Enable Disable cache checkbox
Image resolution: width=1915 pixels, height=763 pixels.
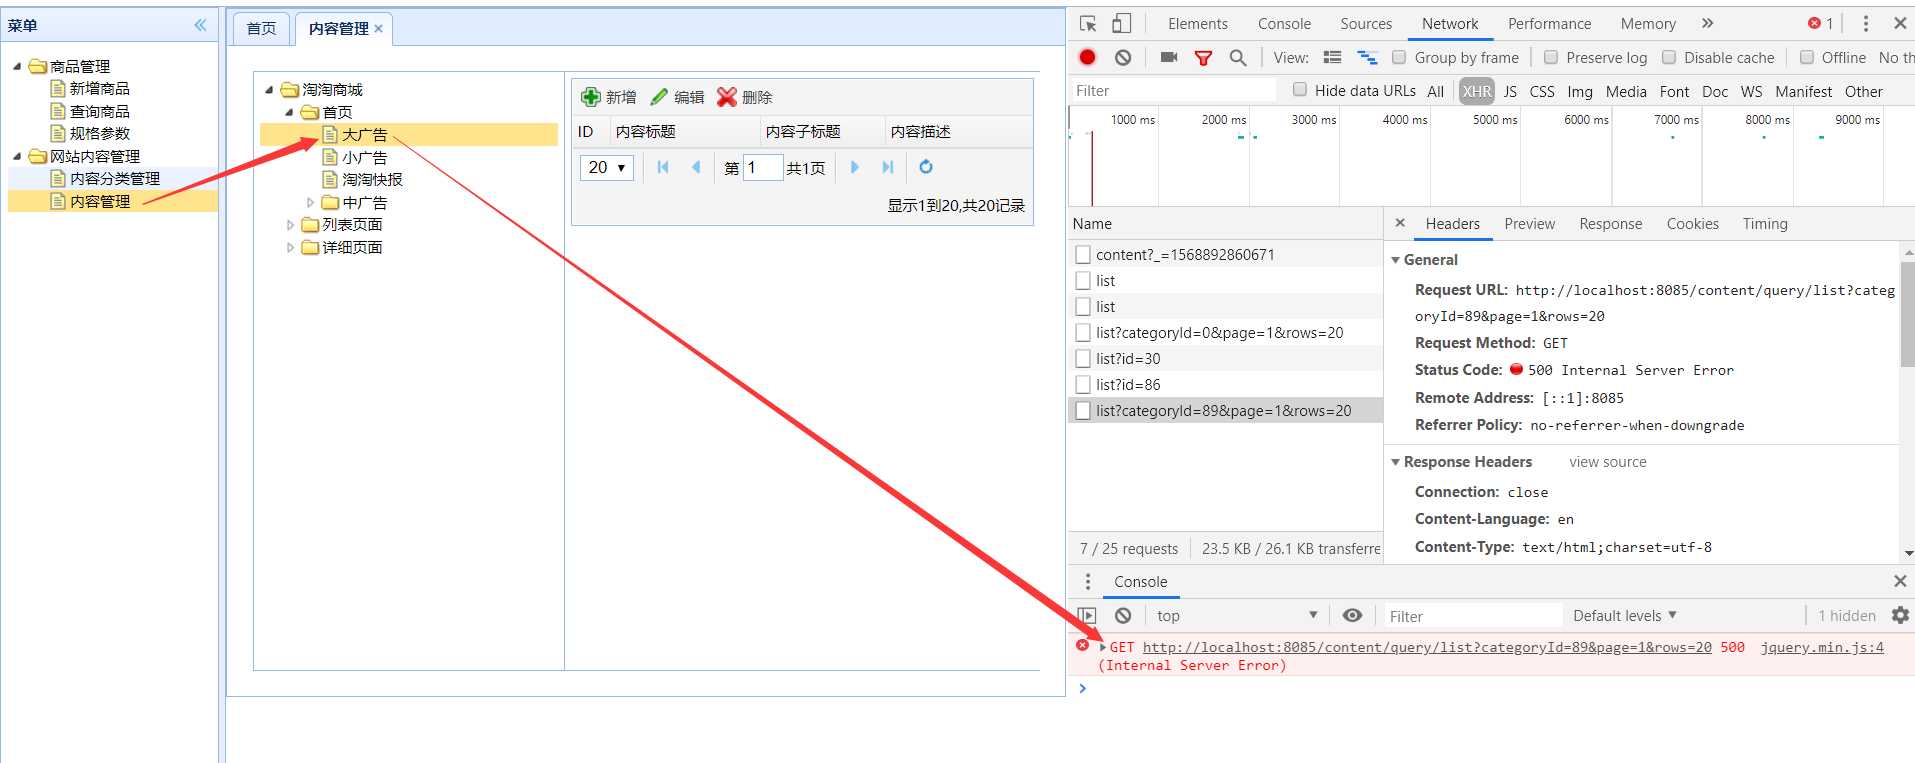point(1669,57)
